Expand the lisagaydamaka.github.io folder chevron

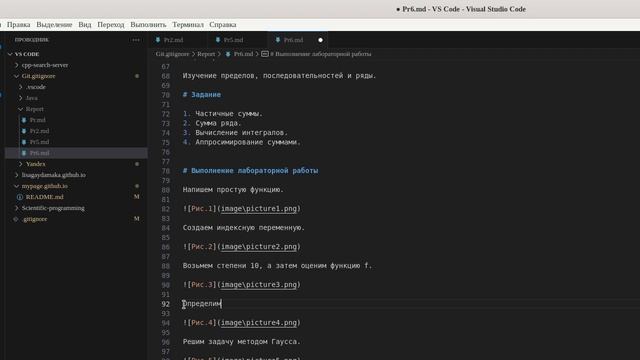coord(16,175)
